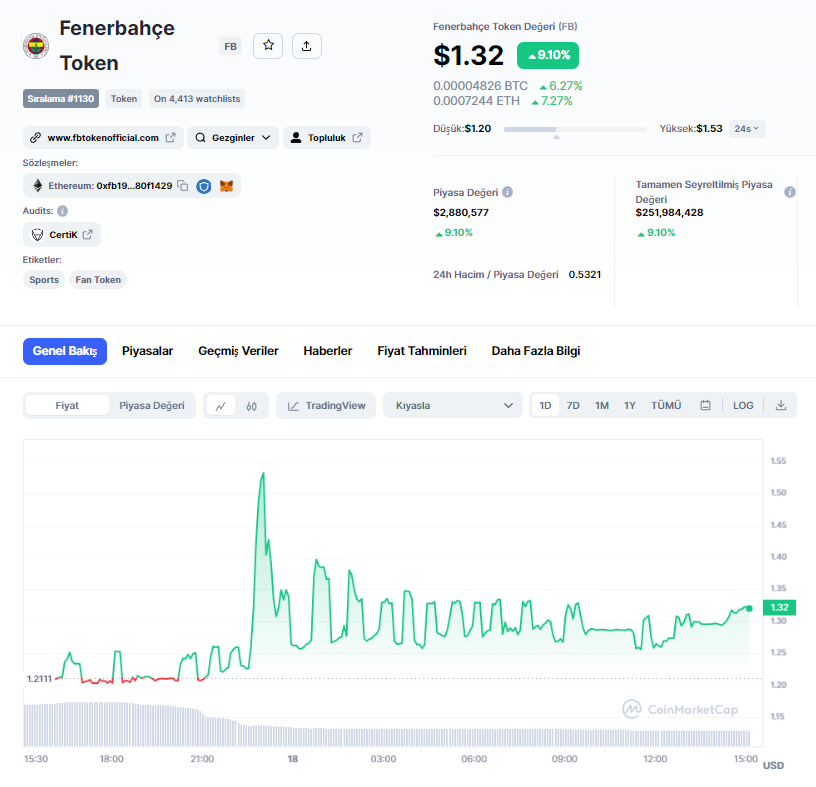Select candlestick chart type
The height and width of the screenshot is (787, 816).
(252, 405)
